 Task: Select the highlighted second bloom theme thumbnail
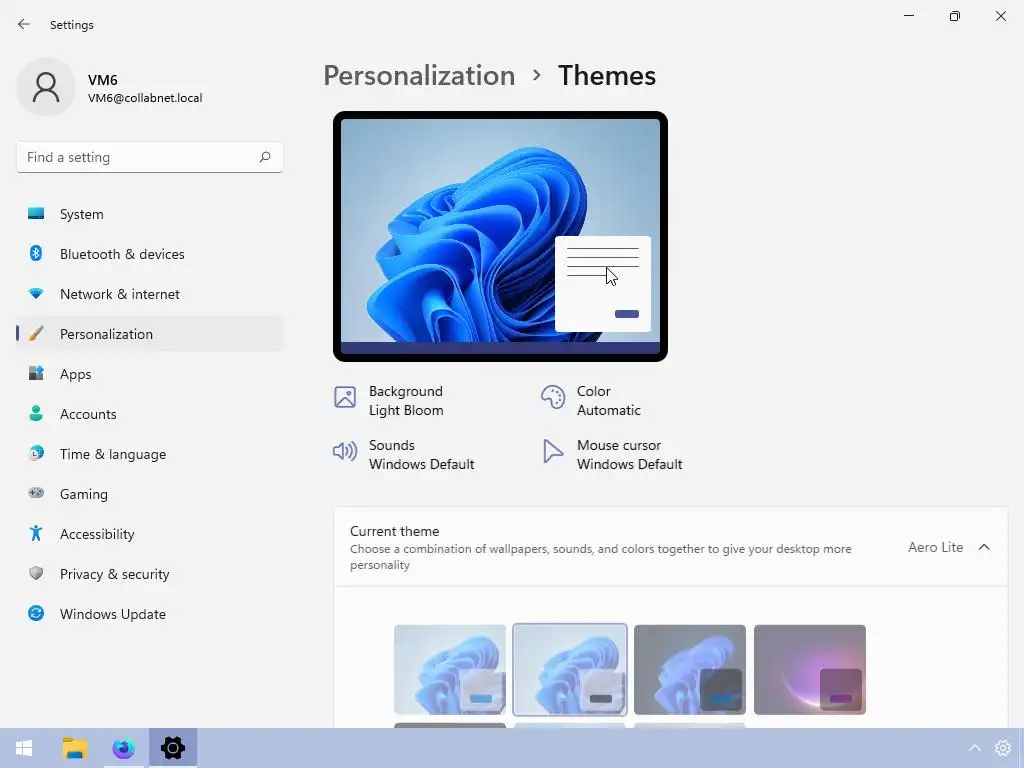click(570, 669)
